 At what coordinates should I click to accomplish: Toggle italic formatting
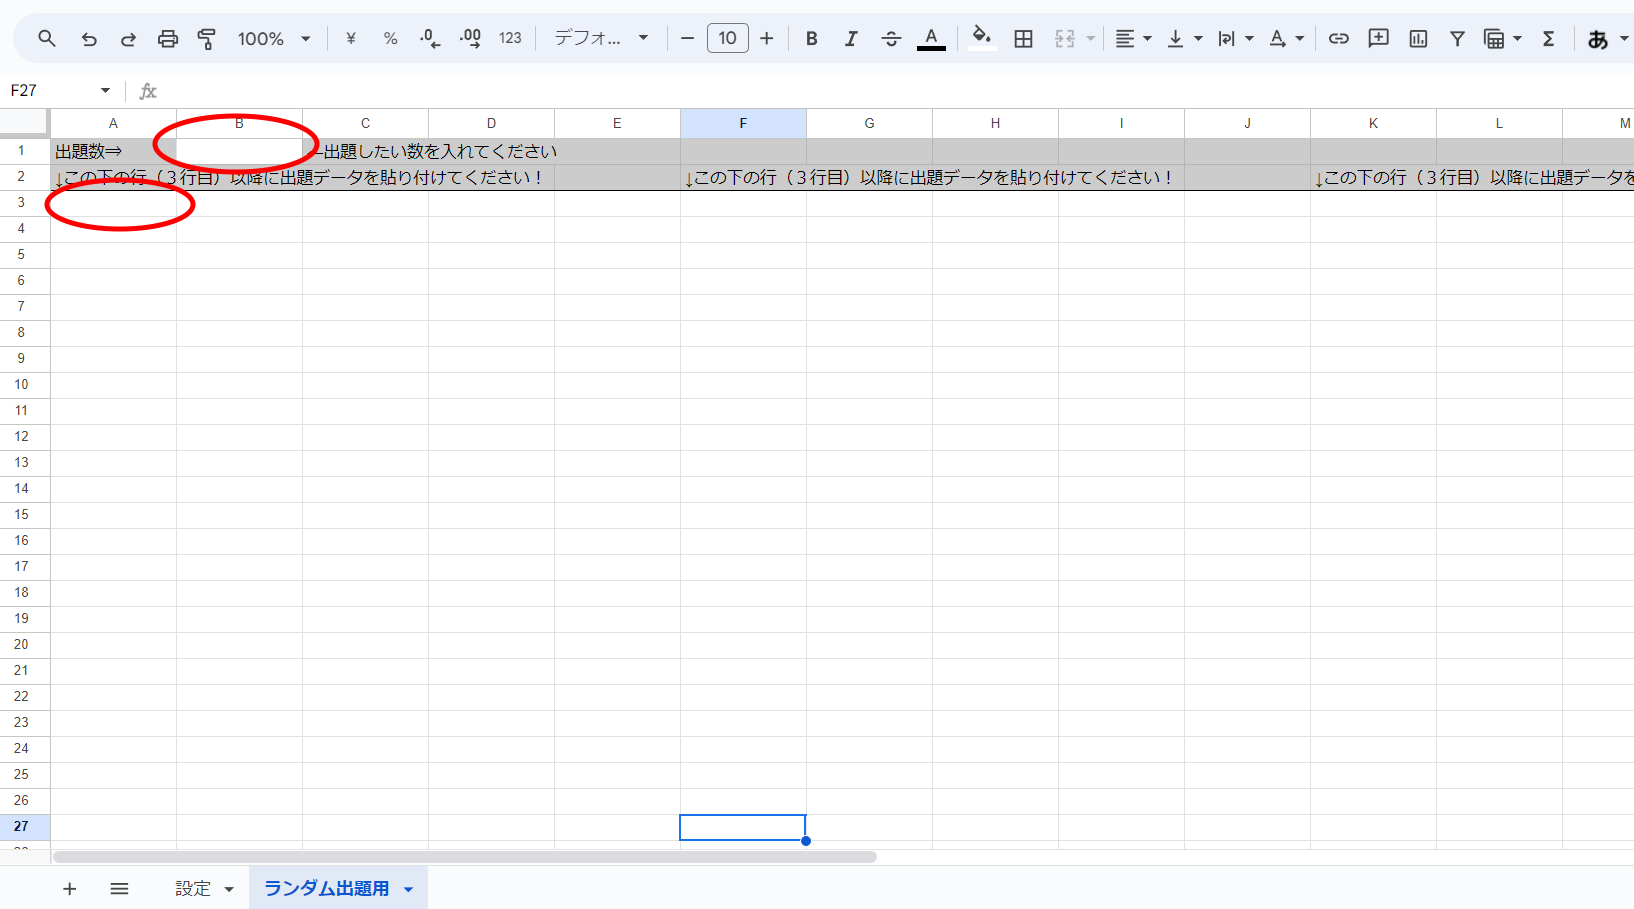click(x=851, y=38)
